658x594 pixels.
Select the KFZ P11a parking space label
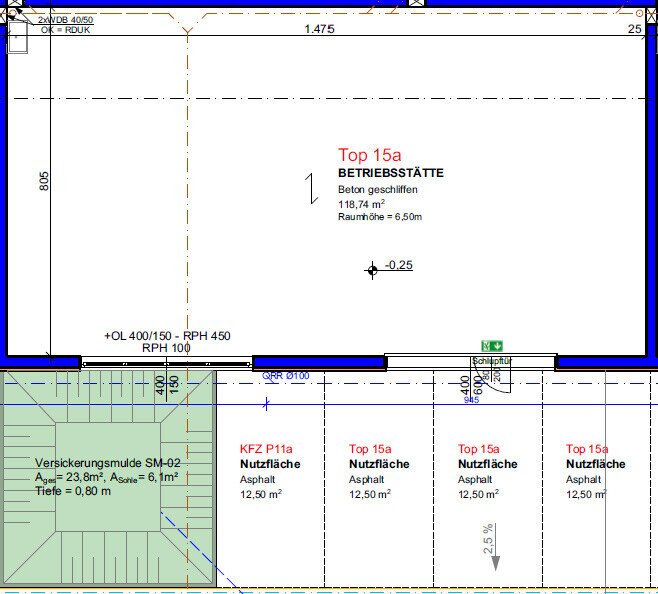pyautogui.click(x=268, y=449)
